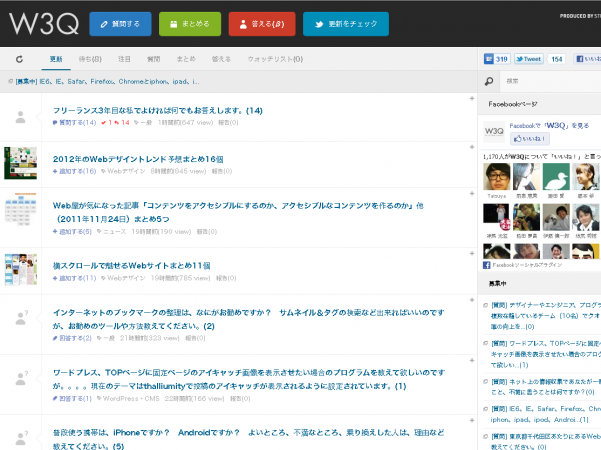Click the Tweet share button

(529, 60)
